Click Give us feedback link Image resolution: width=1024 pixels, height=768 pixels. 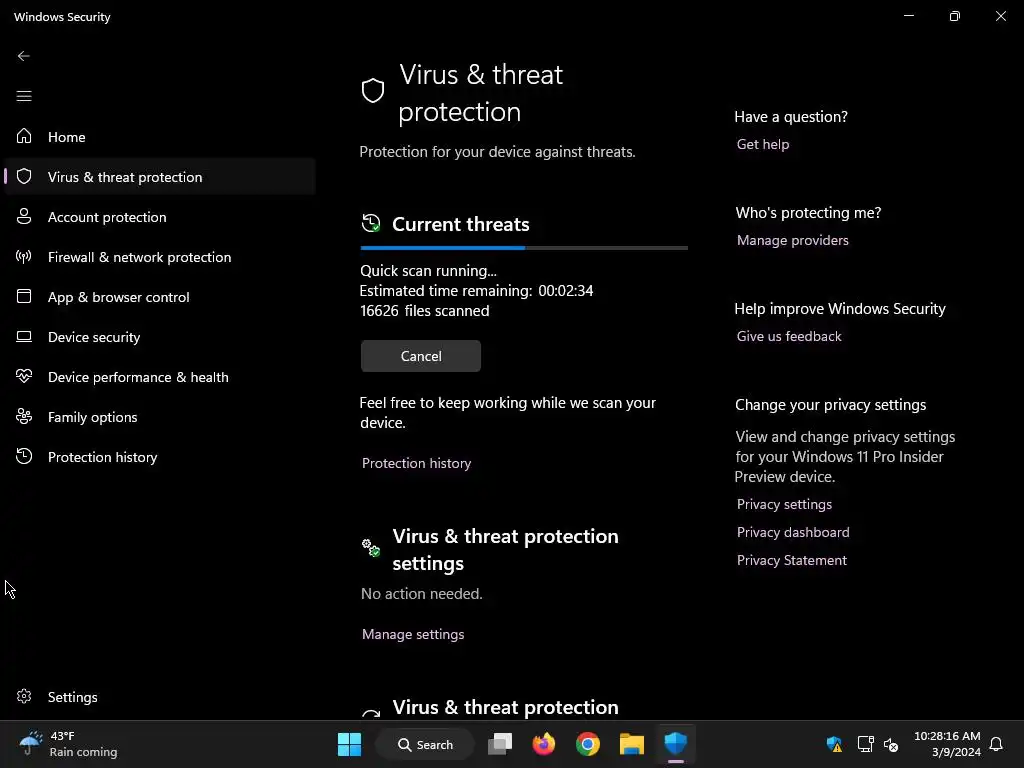[x=789, y=336]
